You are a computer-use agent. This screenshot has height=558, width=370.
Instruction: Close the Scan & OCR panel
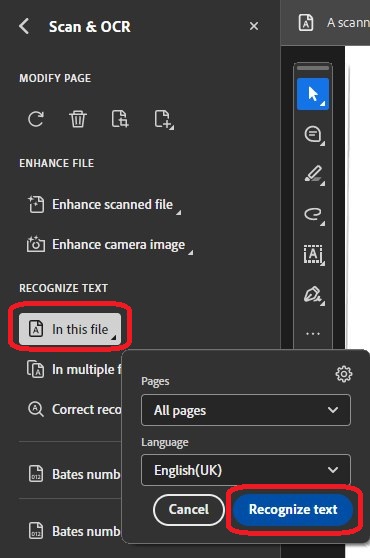pos(254,26)
